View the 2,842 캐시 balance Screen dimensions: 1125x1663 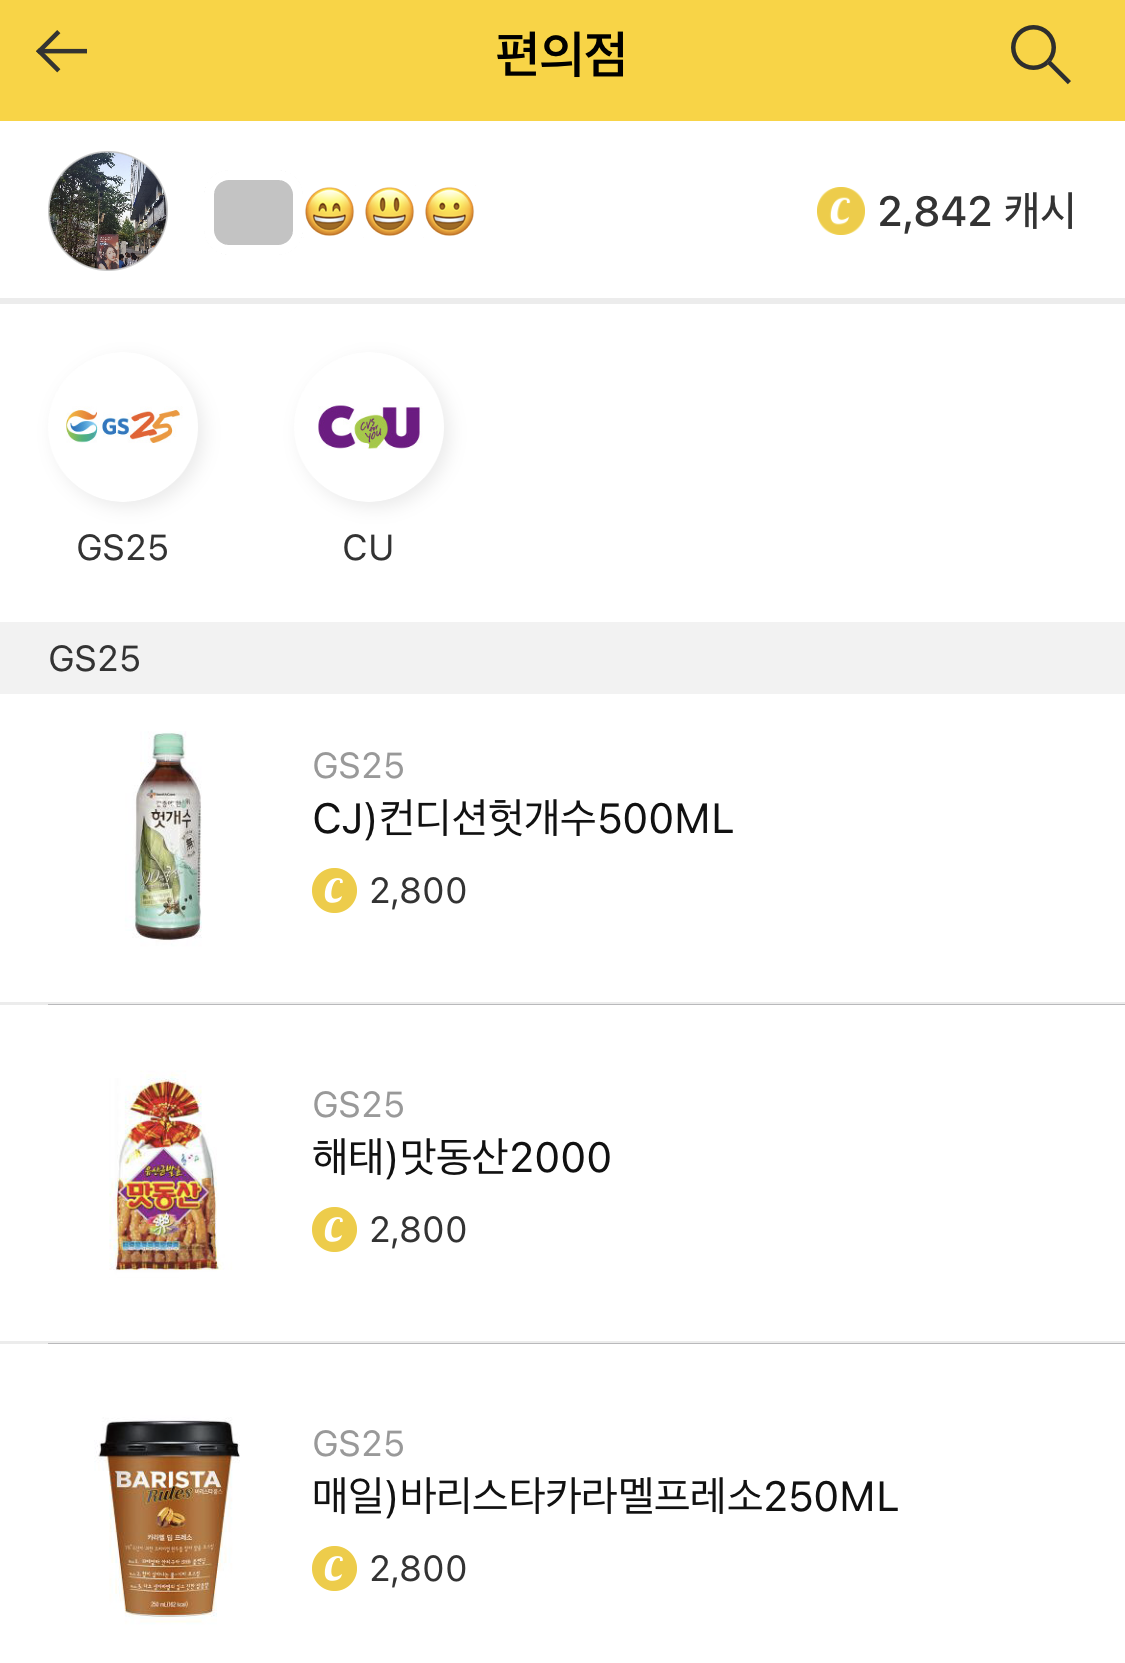pyautogui.click(x=946, y=211)
